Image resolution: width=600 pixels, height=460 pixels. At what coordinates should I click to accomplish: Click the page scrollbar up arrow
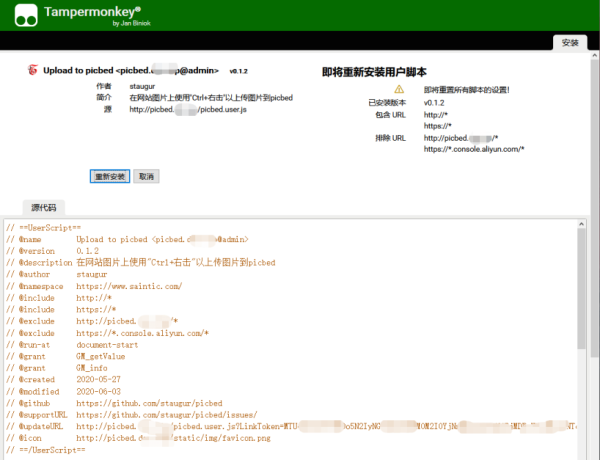(595, 55)
